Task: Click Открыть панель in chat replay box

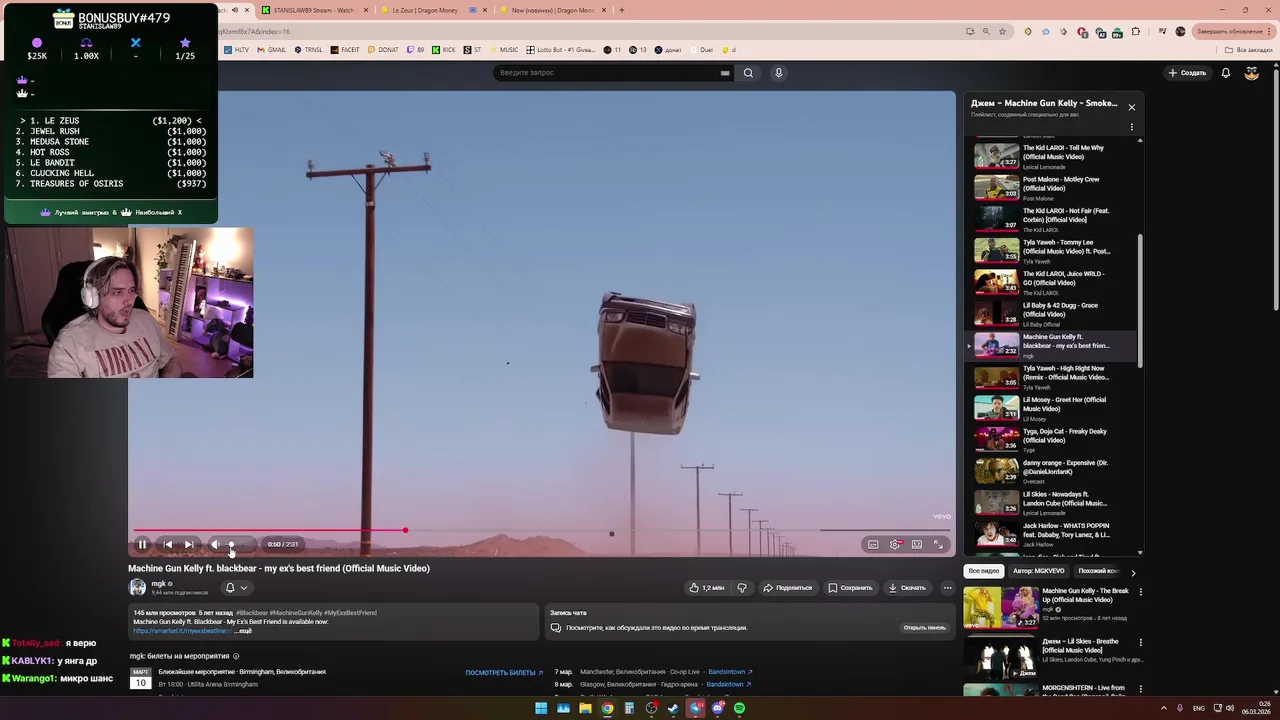Action: click(924, 628)
